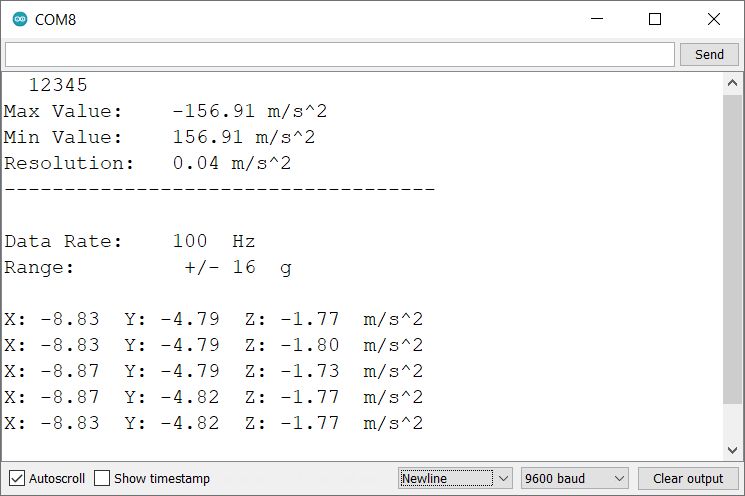
Task: Enable the Show timestamp checkbox
Action: [102, 478]
